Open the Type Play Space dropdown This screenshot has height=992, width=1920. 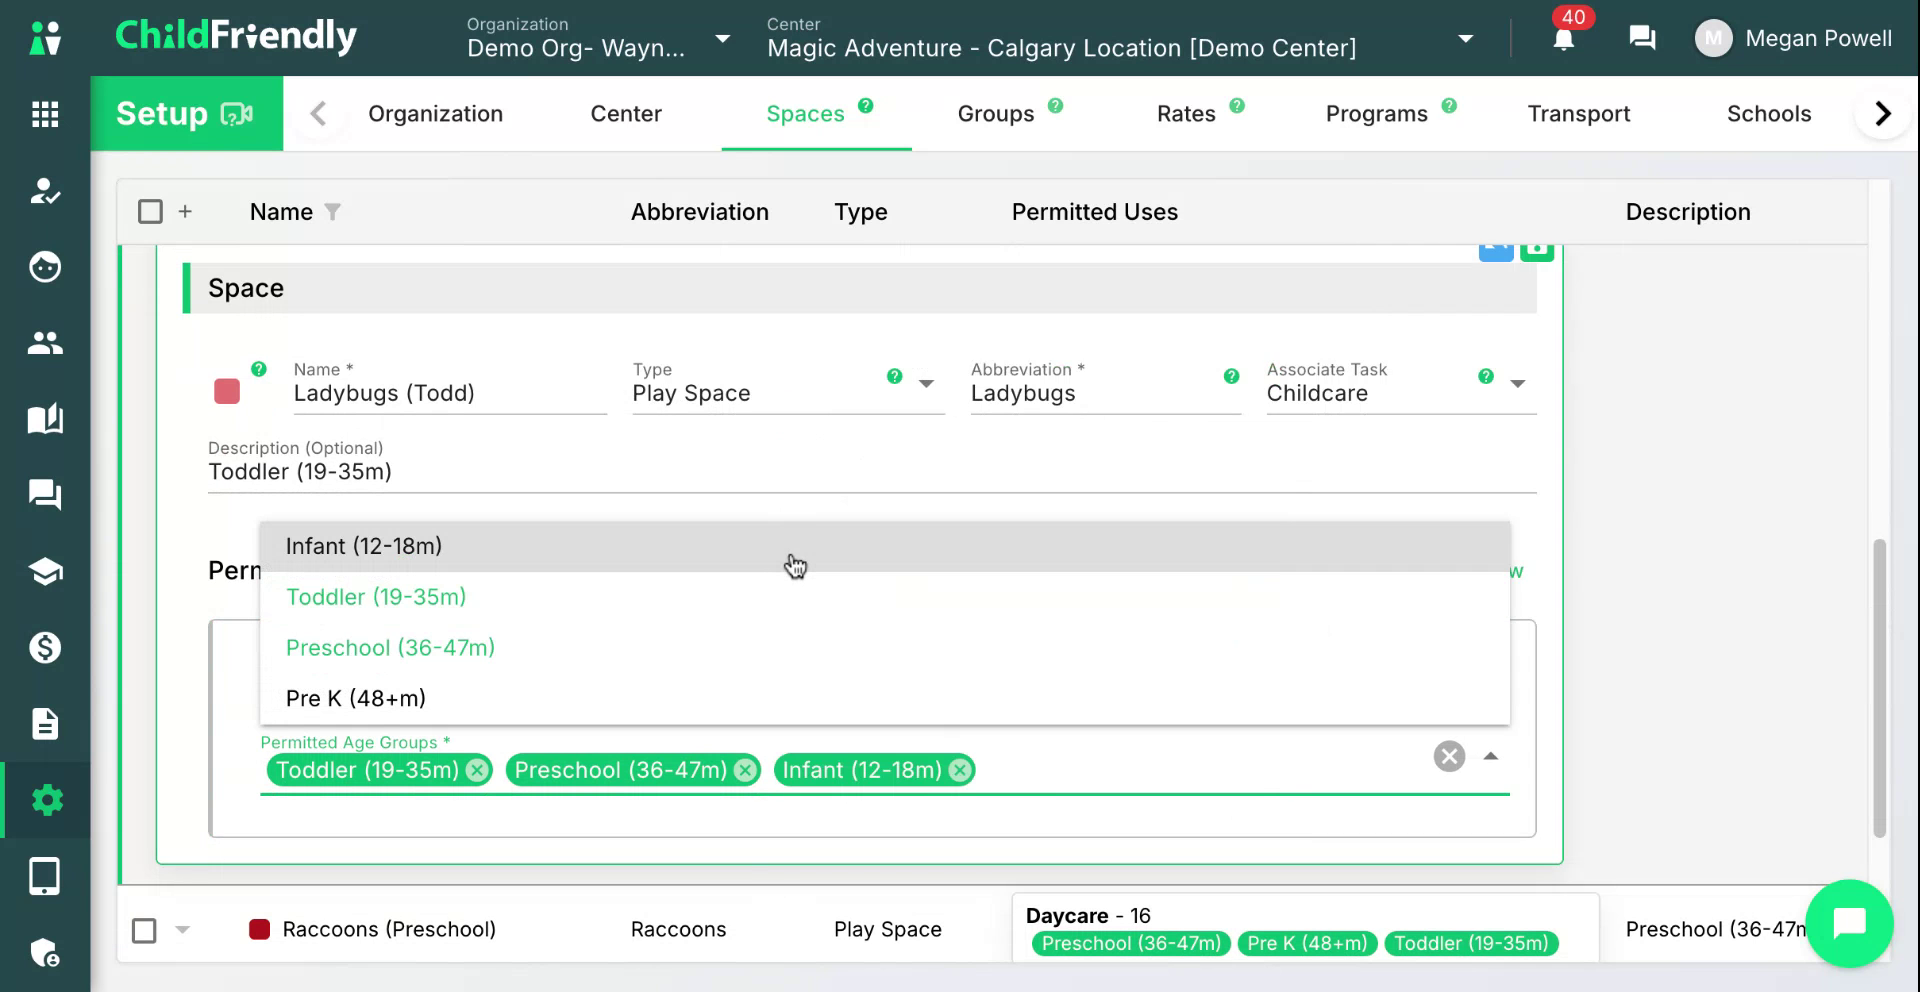[x=926, y=384]
